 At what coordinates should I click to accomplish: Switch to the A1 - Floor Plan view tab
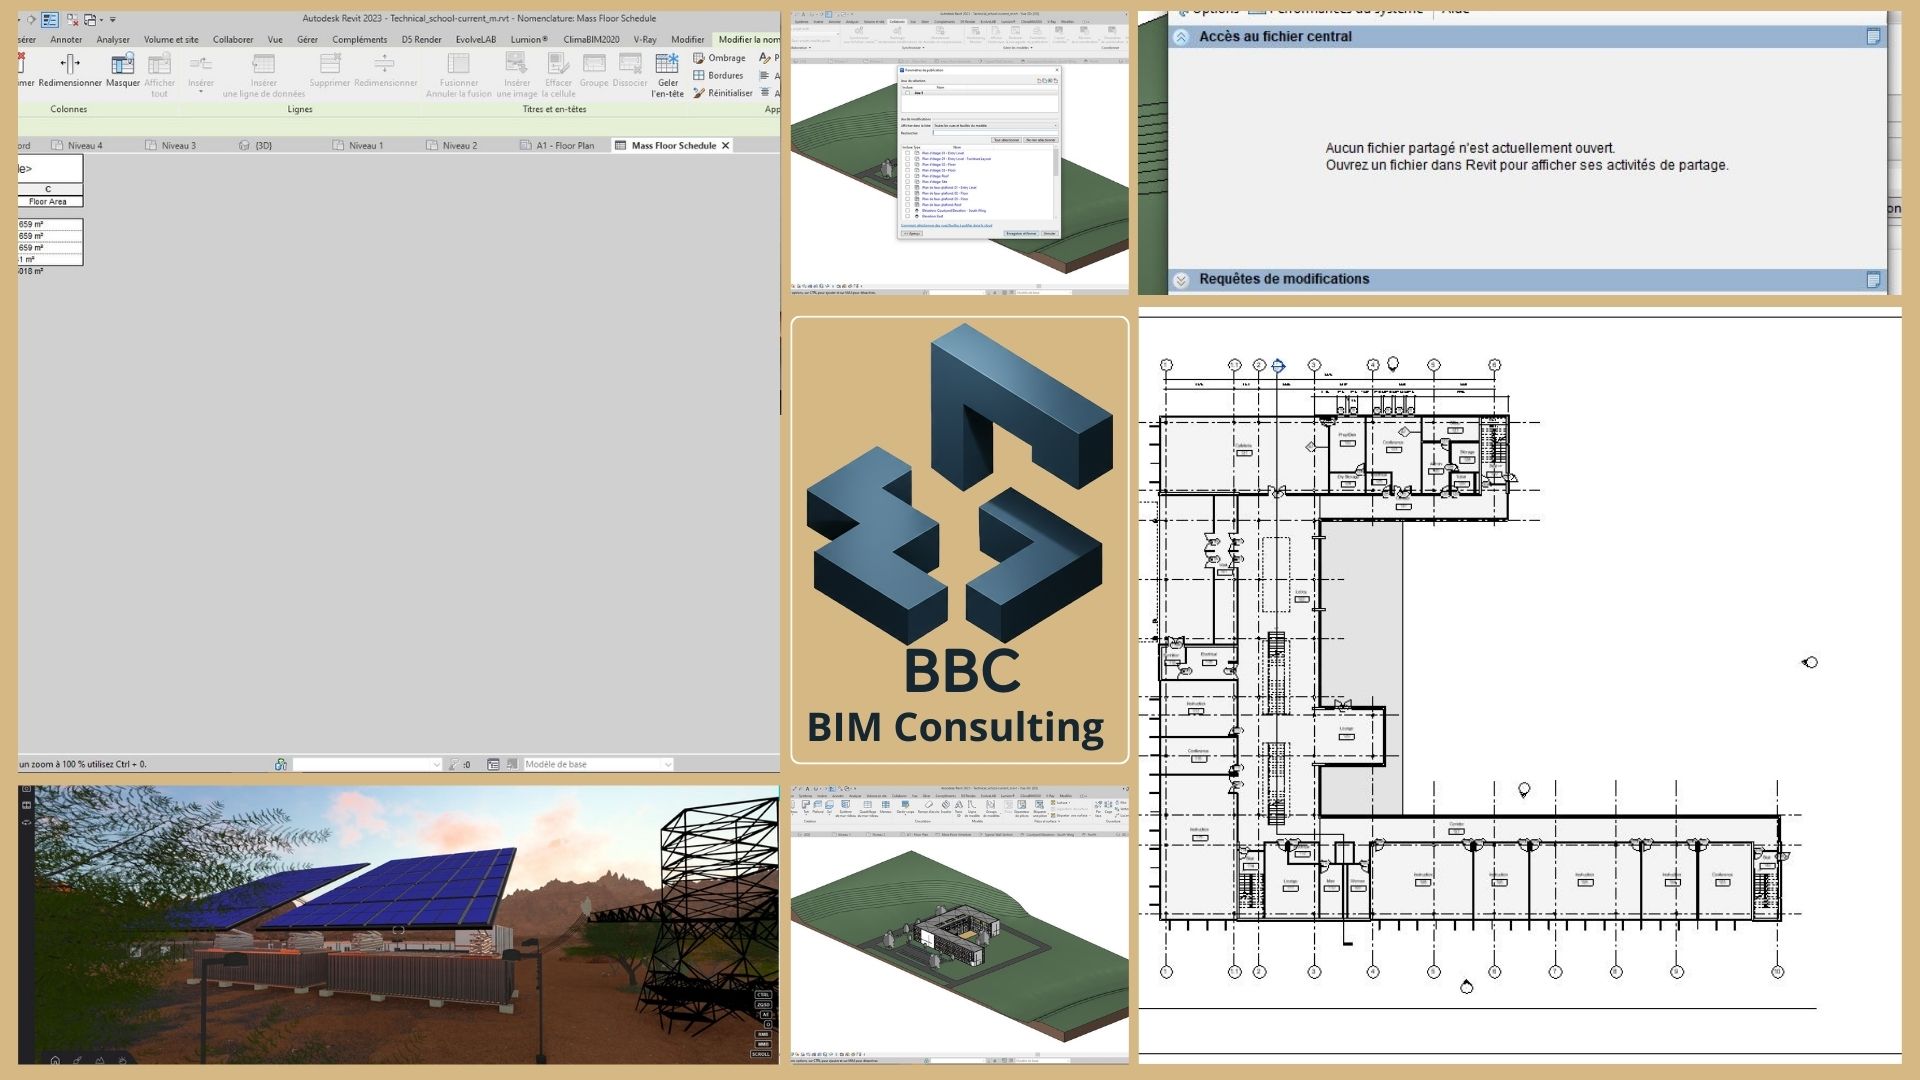[x=557, y=146]
